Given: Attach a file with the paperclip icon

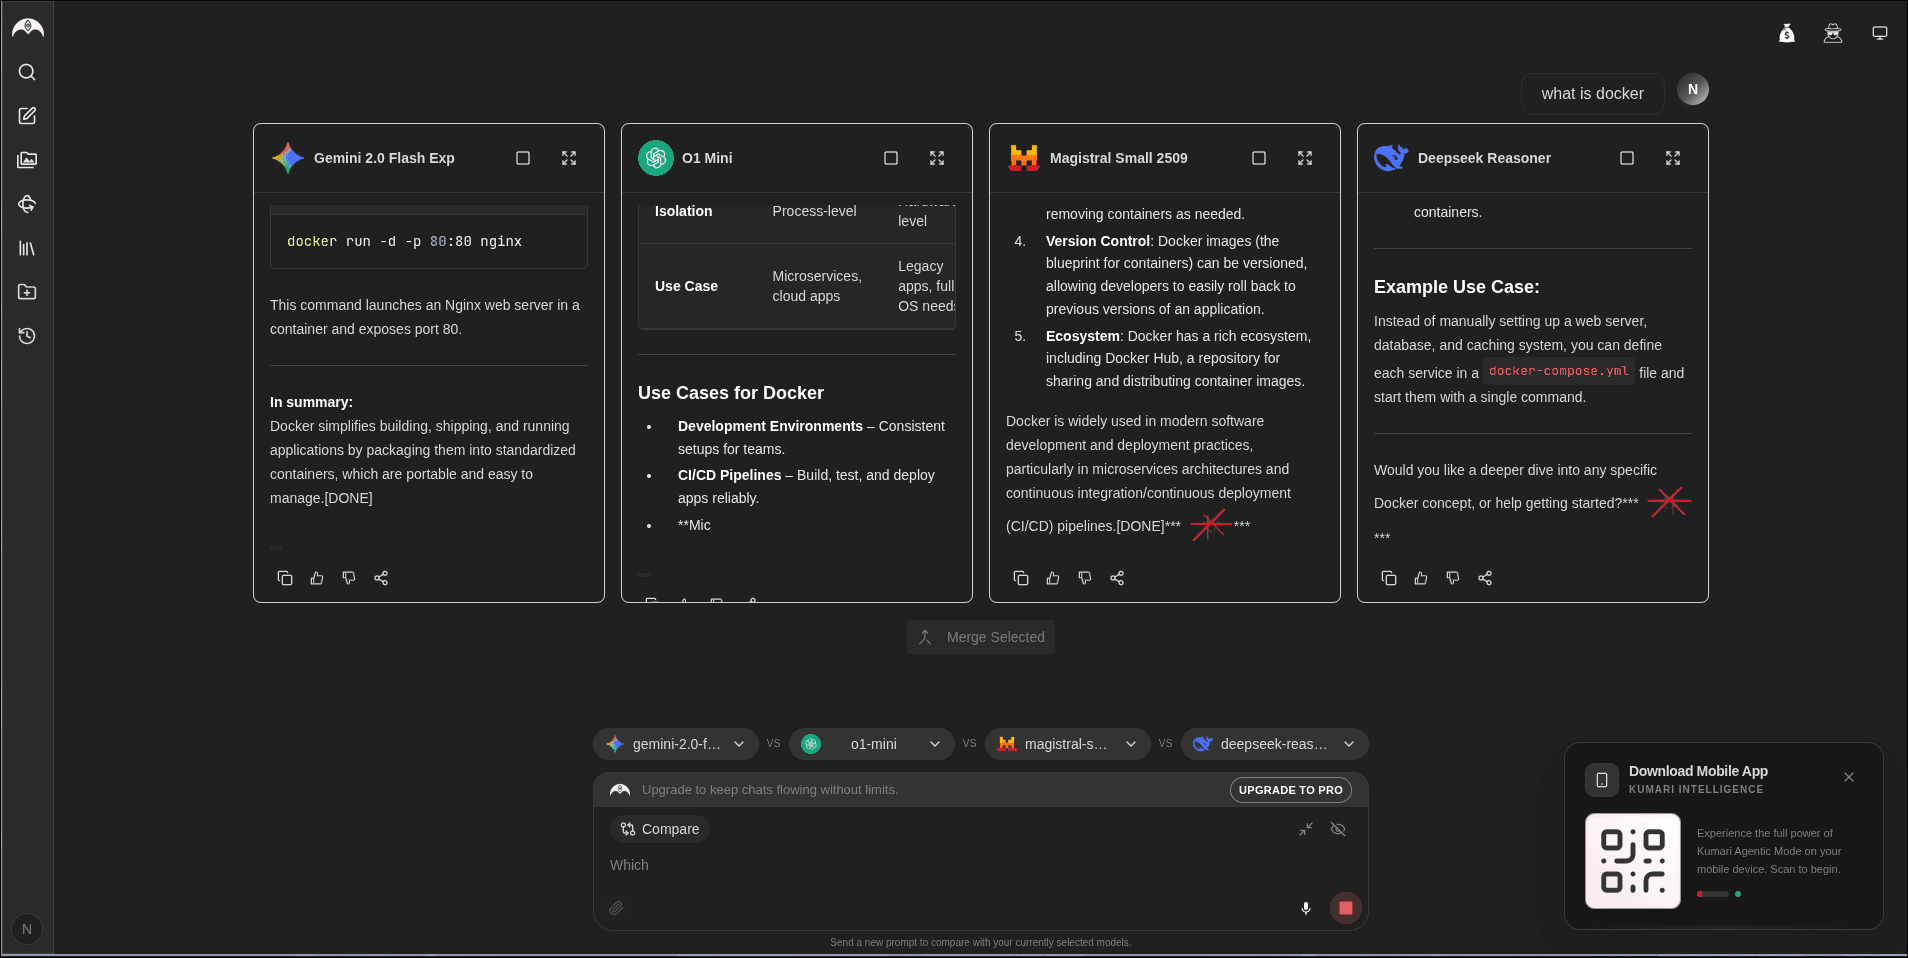Looking at the screenshot, I should (616, 908).
